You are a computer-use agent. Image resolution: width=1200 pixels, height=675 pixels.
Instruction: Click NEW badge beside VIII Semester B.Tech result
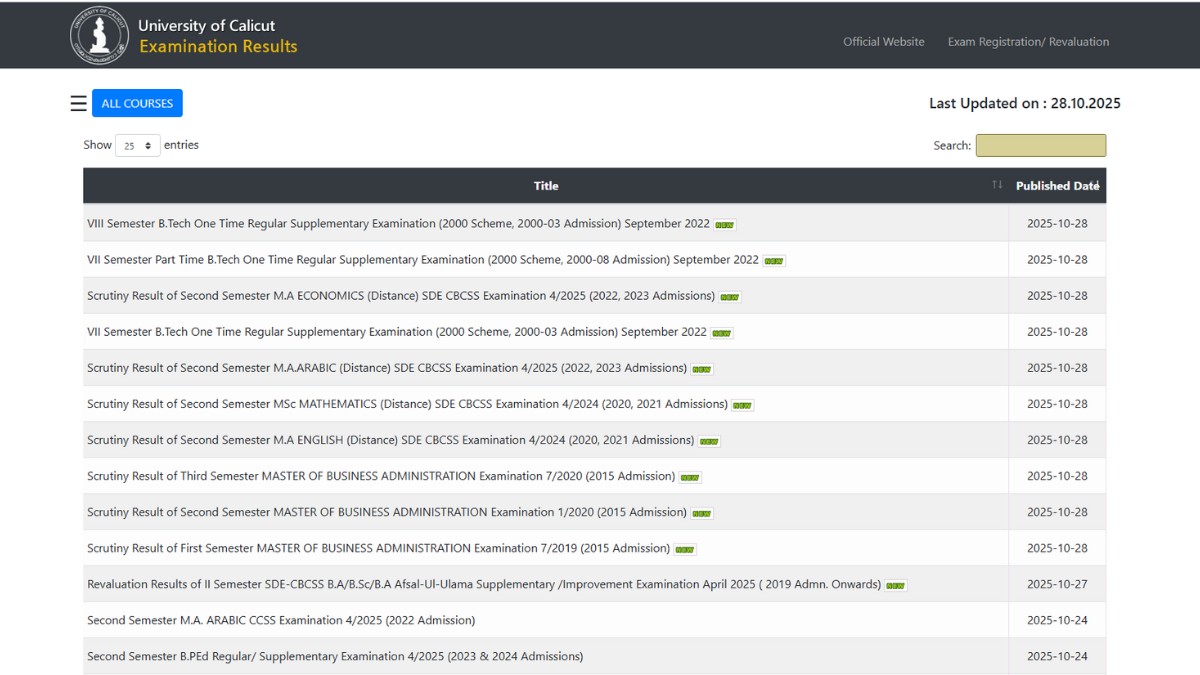click(725, 225)
